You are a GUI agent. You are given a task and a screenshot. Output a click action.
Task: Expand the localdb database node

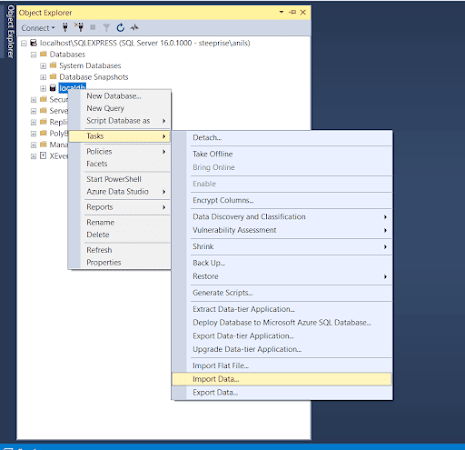click(43, 89)
